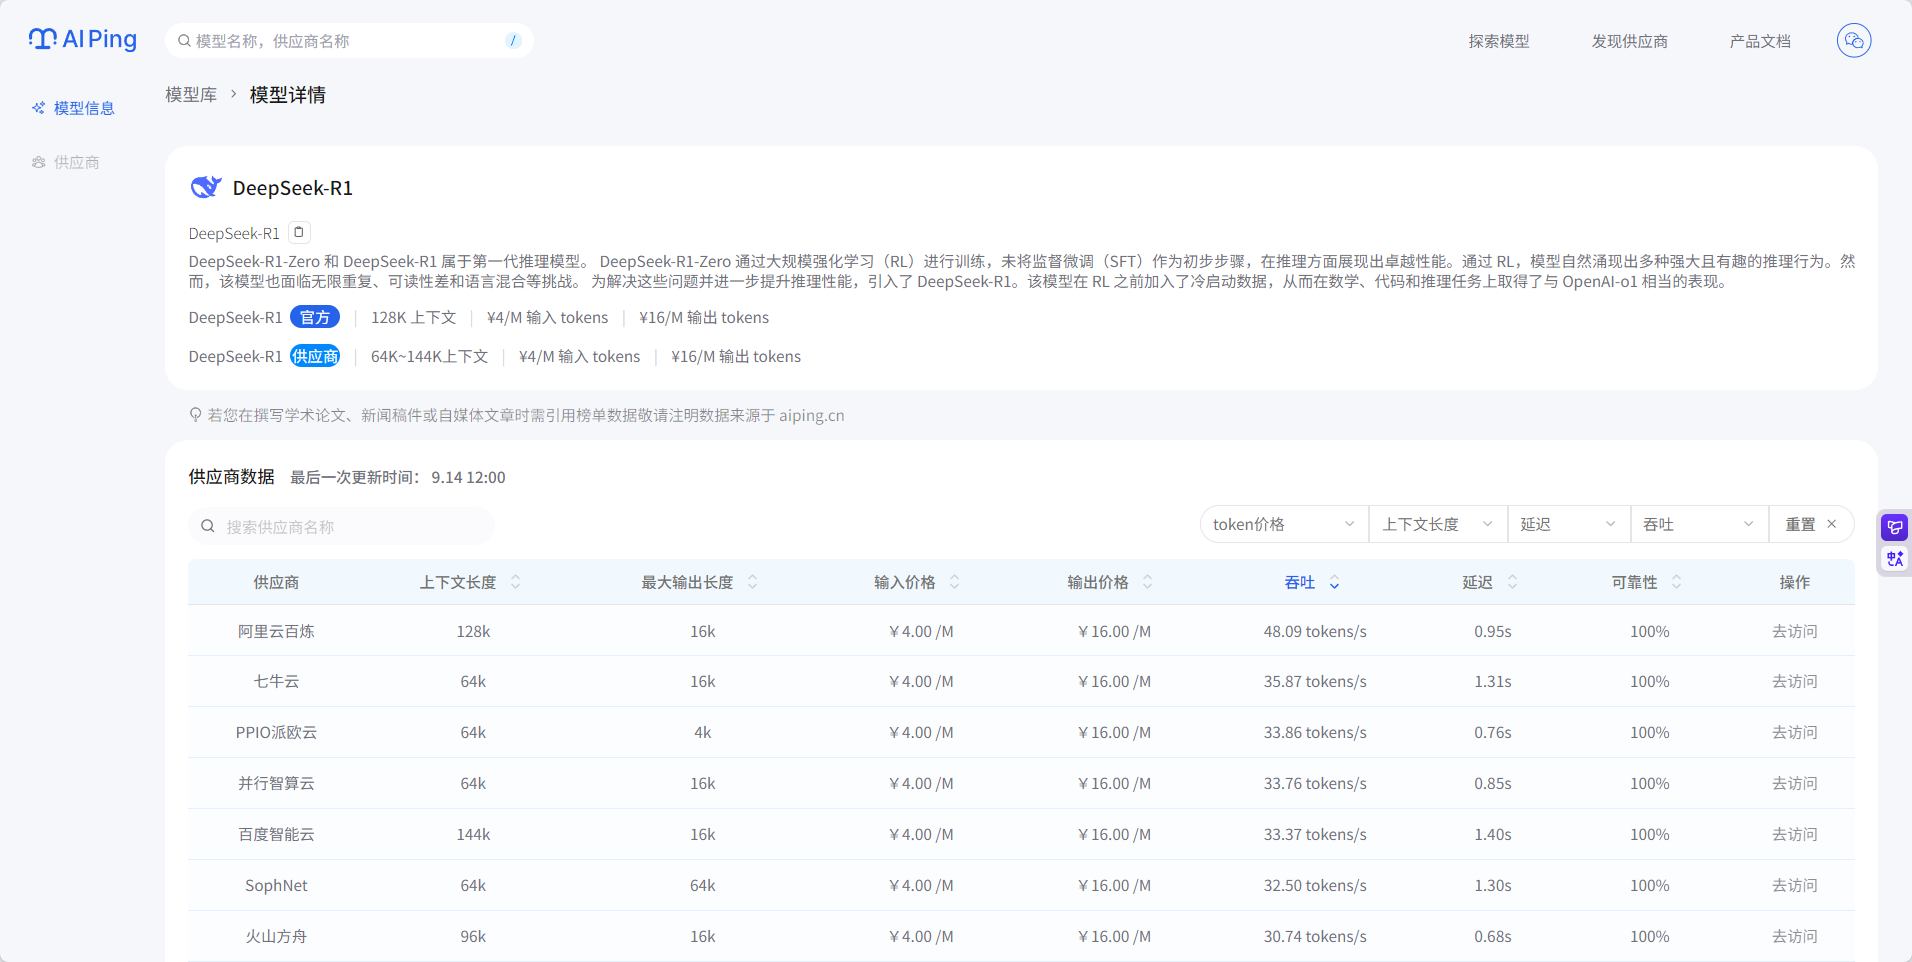This screenshot has height=962, width=1912.
Task: Sort by 最大输出长度 using its sort arrows
Action: (x=753, y=582)
